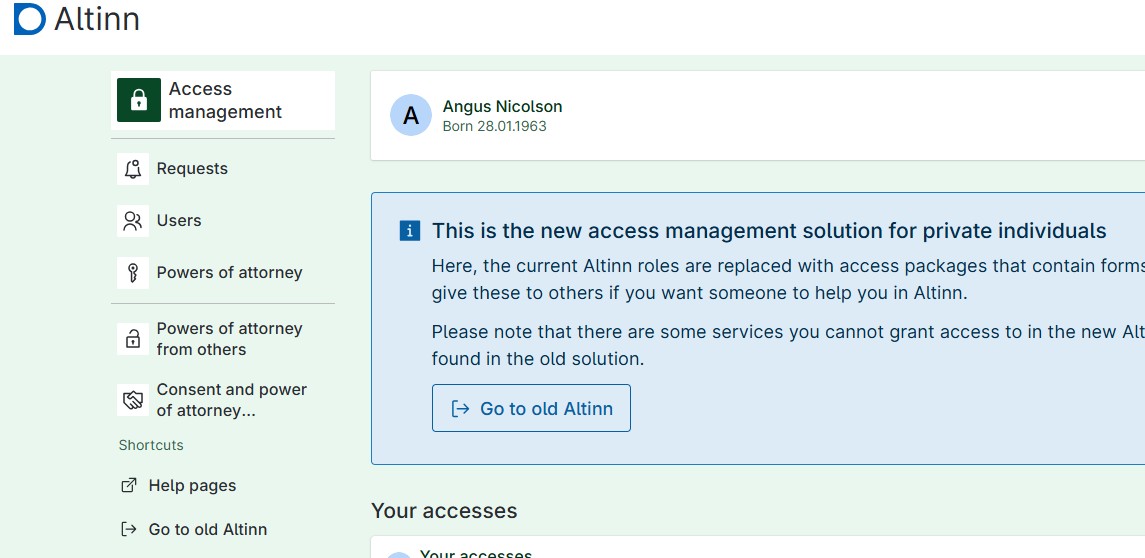Image resolution: width=1145 pixels, height=558 pixels.
Task: Click the Consent and power of attorney handshake icon
Action: pyautogui.click(x=133, y=400)
